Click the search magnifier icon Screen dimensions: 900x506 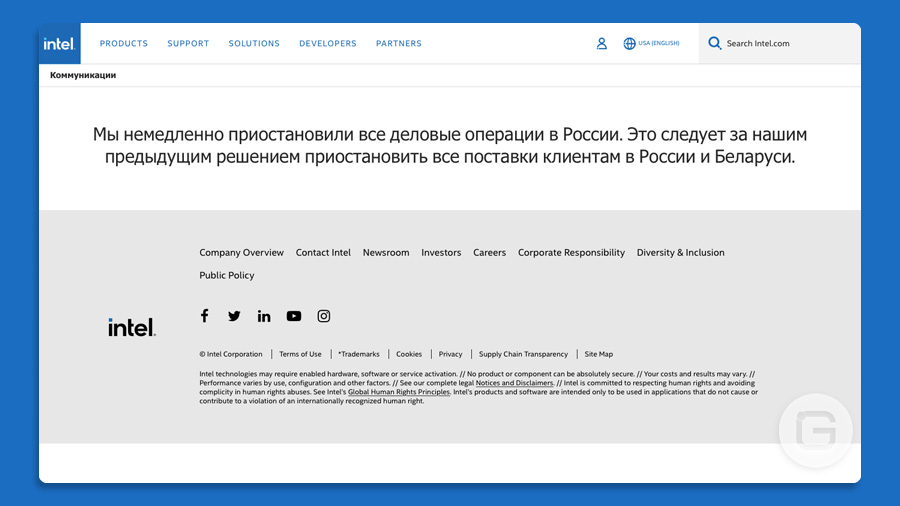pos(715,43)
